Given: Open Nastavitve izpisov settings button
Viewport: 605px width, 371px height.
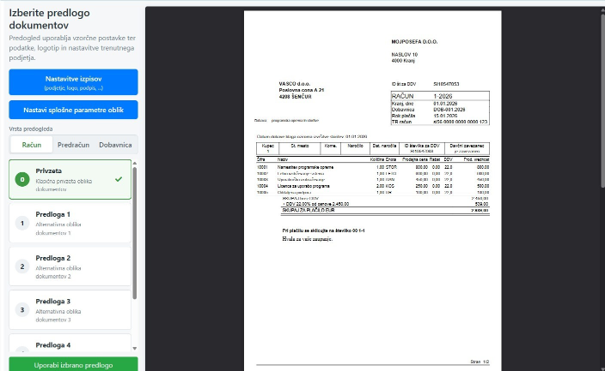Looking at the screenshot, I should 73,82.
